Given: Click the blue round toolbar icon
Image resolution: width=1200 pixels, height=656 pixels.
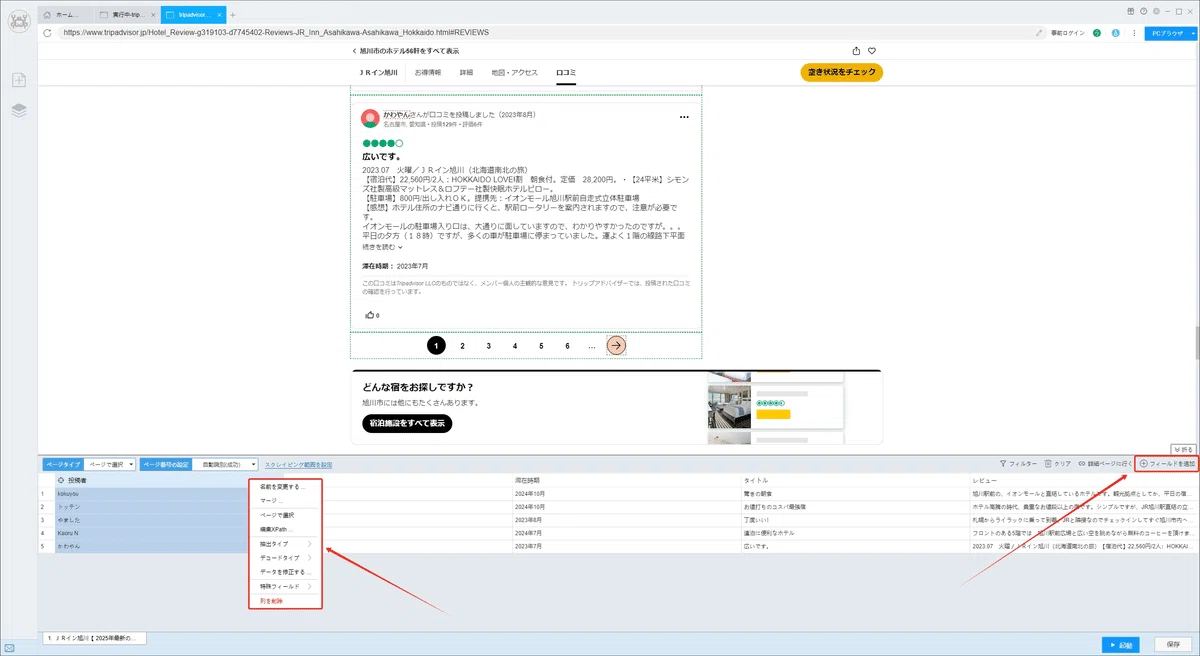Looking at the screenshot, I should point(1114,33).
